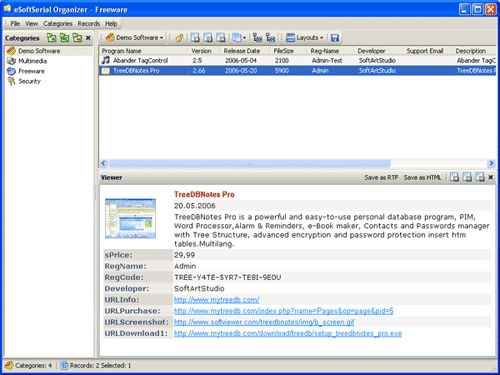500x375 pixels.
Task: Open the URLPurchase link
Action: pos(284,311)
